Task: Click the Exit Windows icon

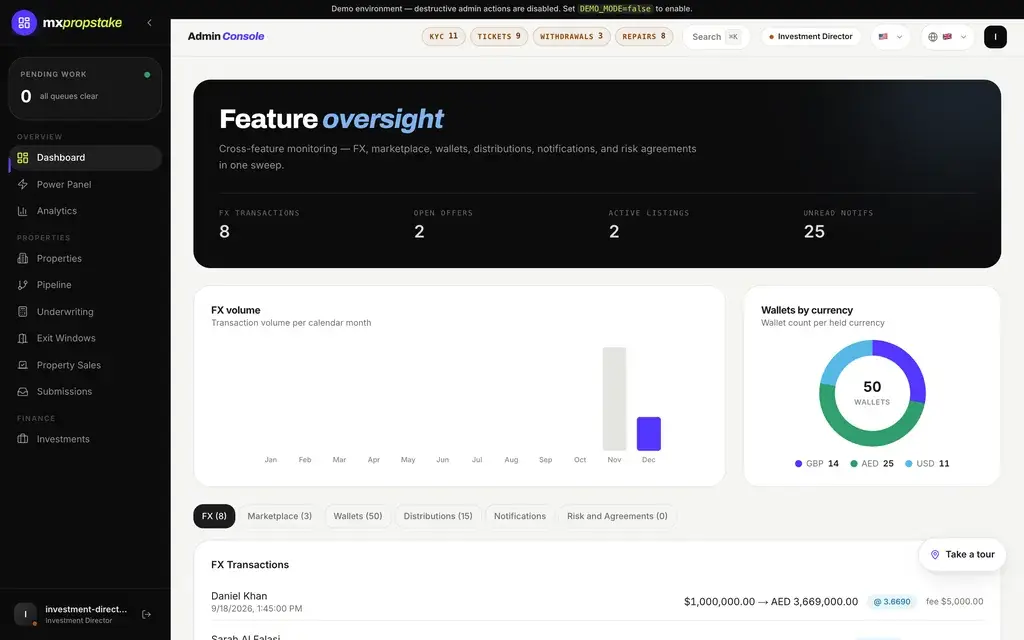Action: click(23, 338)
